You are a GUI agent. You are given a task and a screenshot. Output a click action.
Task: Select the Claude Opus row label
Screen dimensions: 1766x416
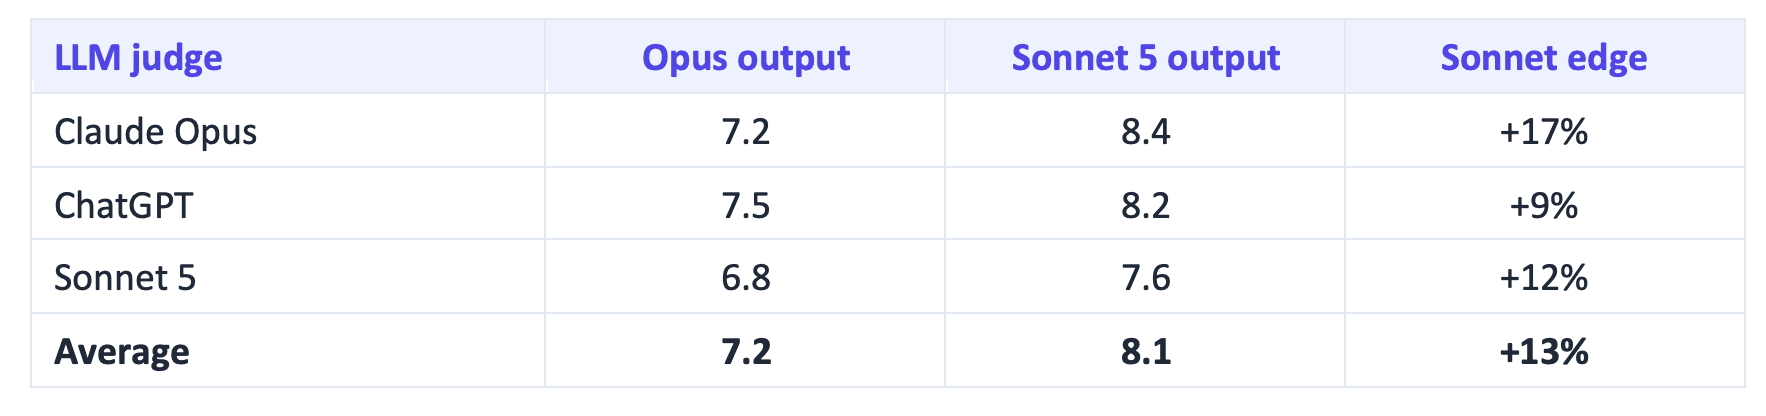[x=156, y=132]
